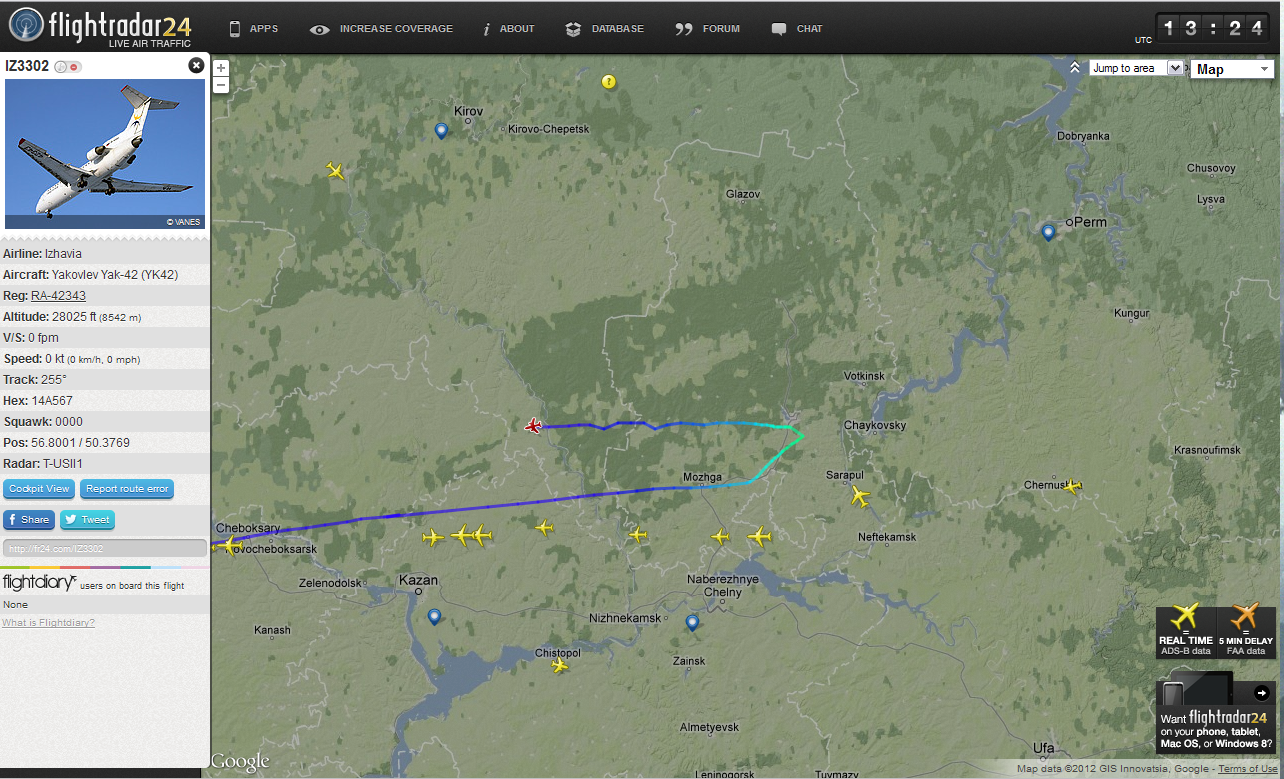Click the Cockpit View button
This screenshot has width=1284, height=779.
coord(40,489)
